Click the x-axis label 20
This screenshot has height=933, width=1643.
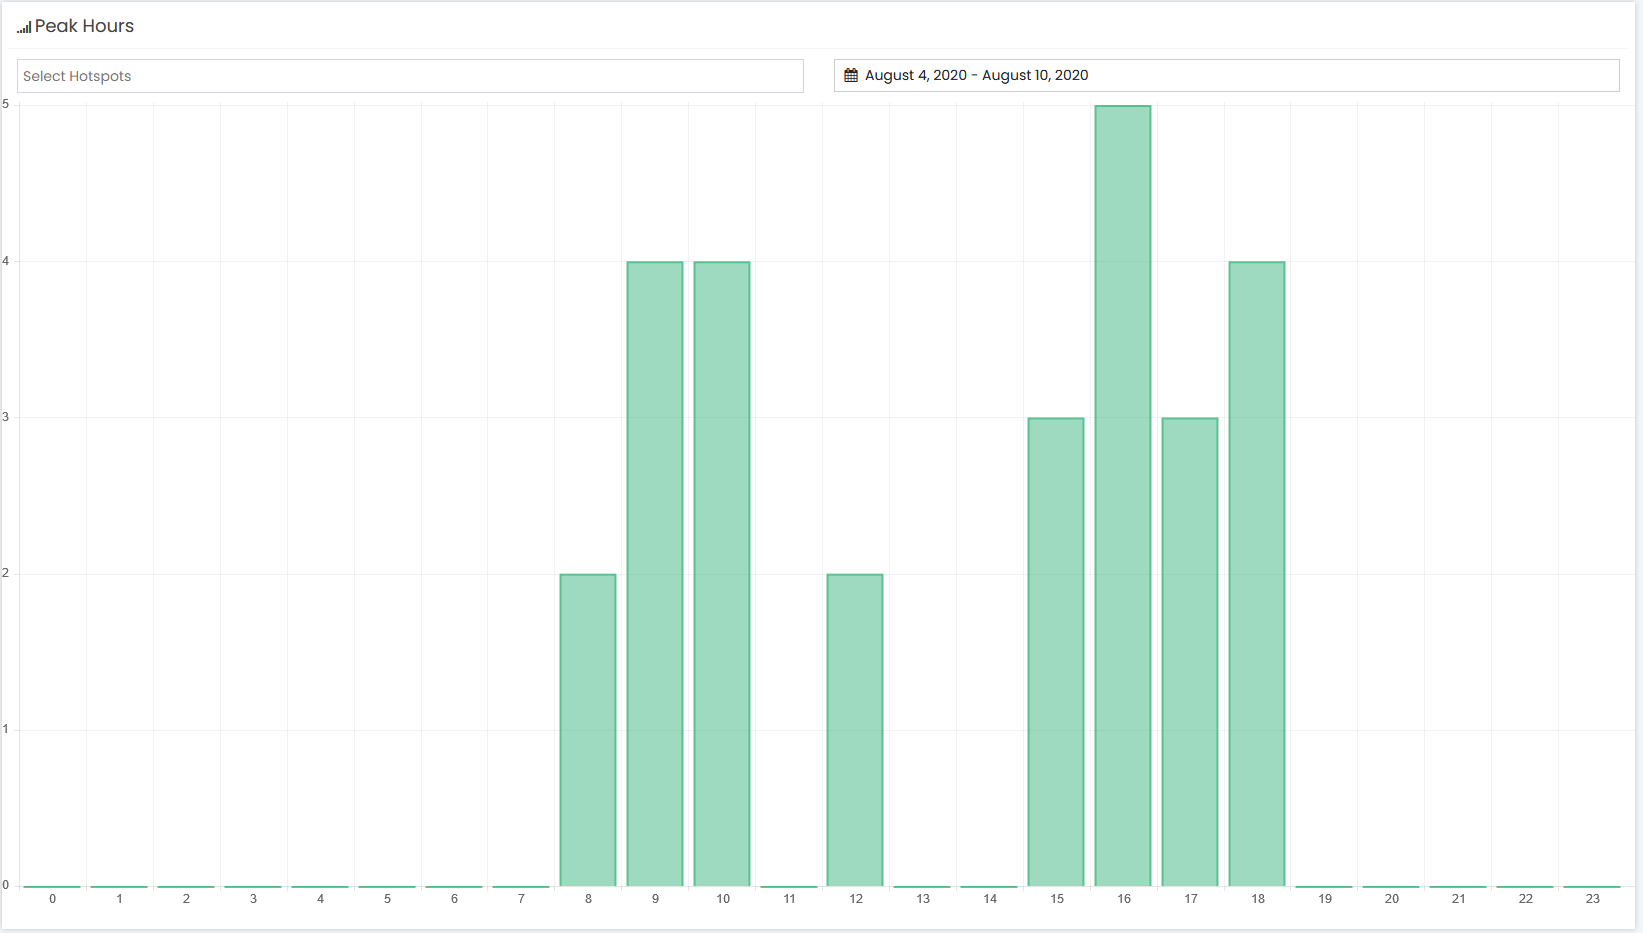click(1392, 899)
